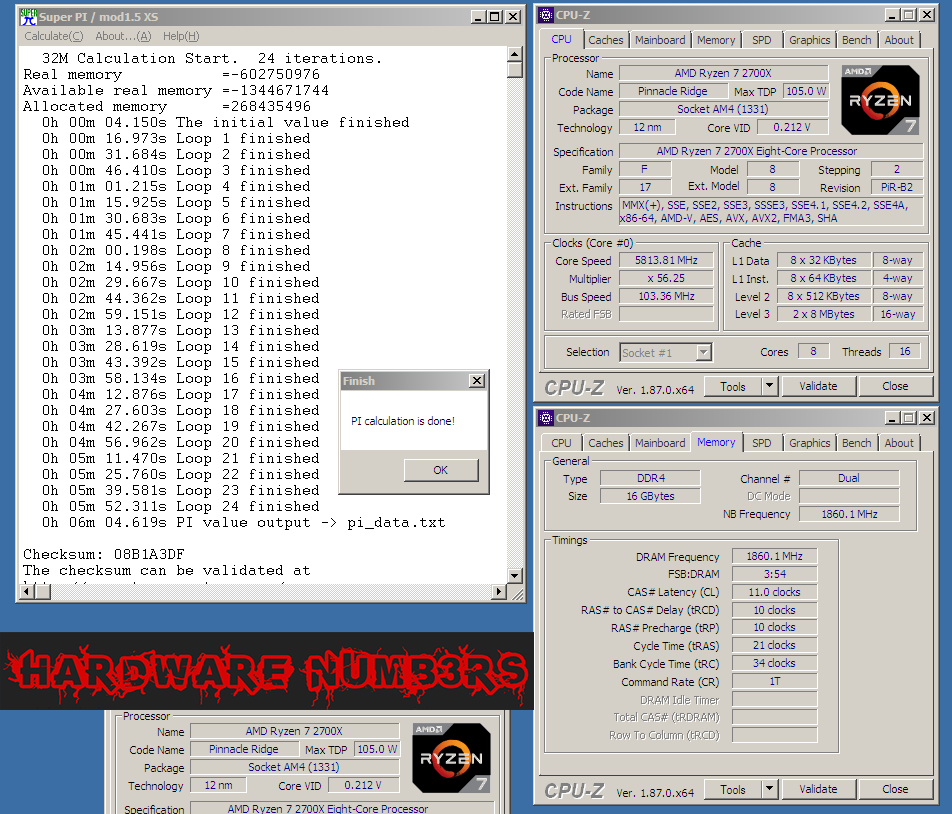This screenshot has height=814, width=952.
Task: Click the Revision field PiR-B2
Action: [897, 187]
